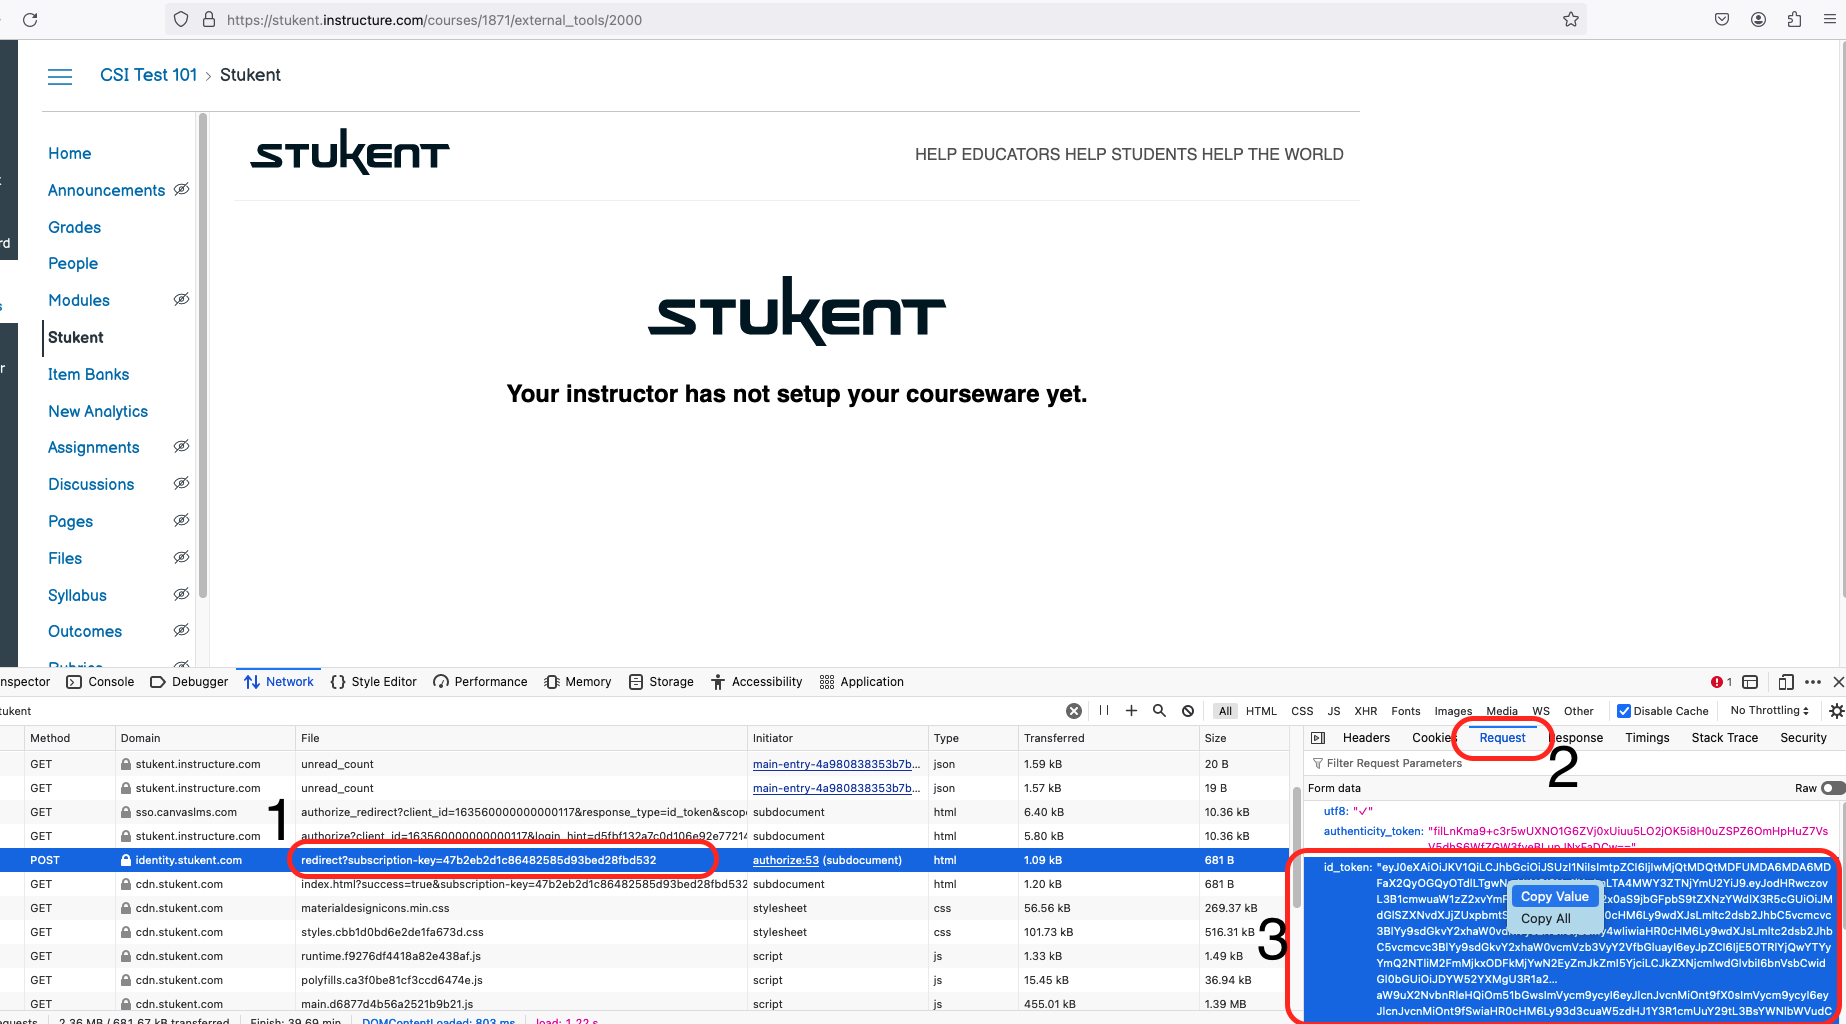Open the No Throttling dropdown

click(1769, 710)
